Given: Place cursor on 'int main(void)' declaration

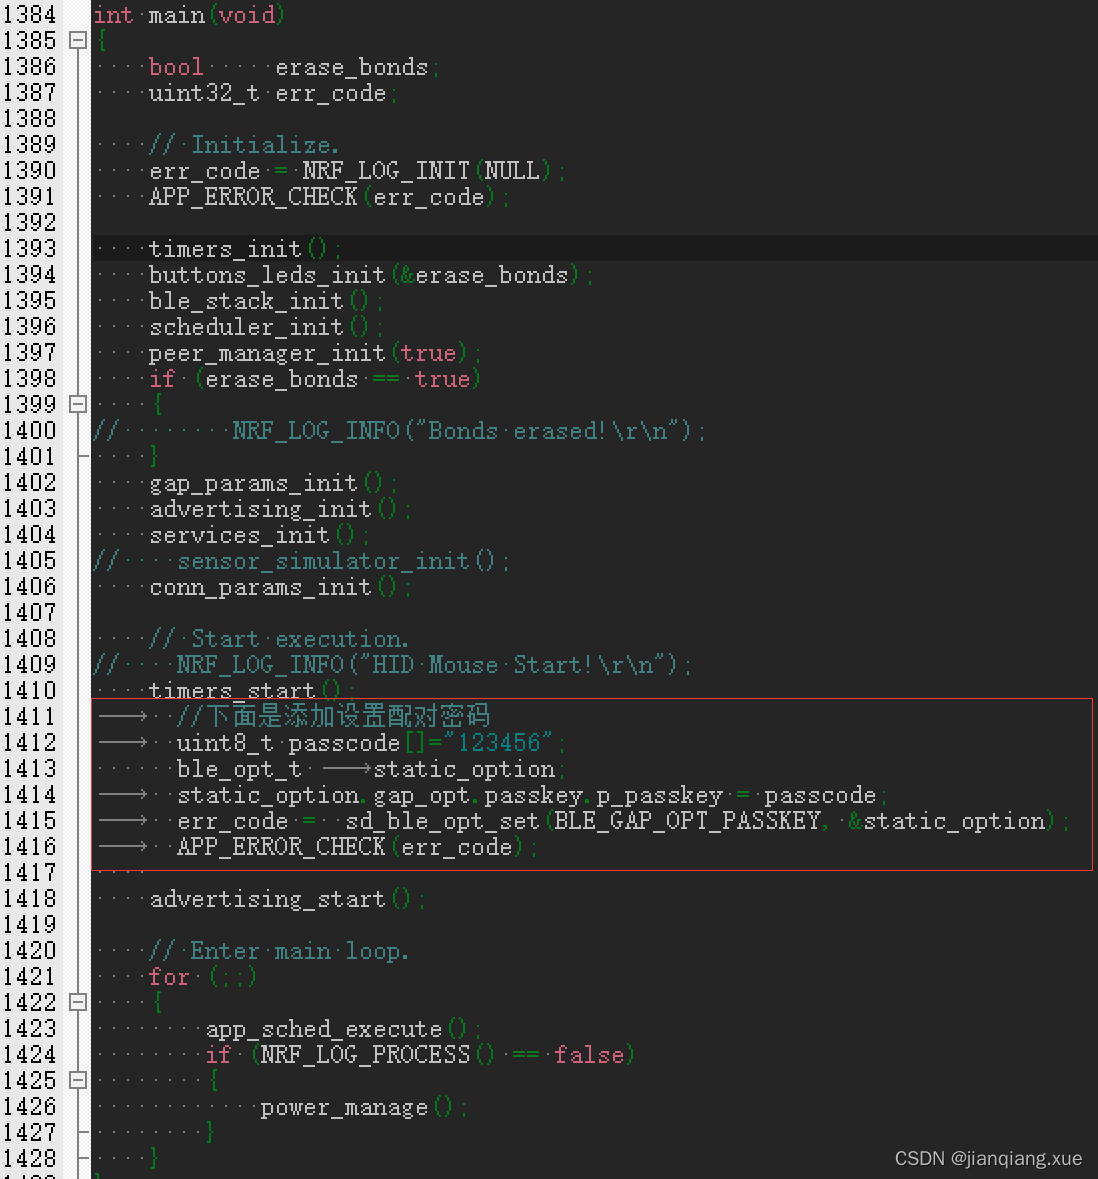Looking at the screenshot, I should pyautogui.click(x=189, y=15).
